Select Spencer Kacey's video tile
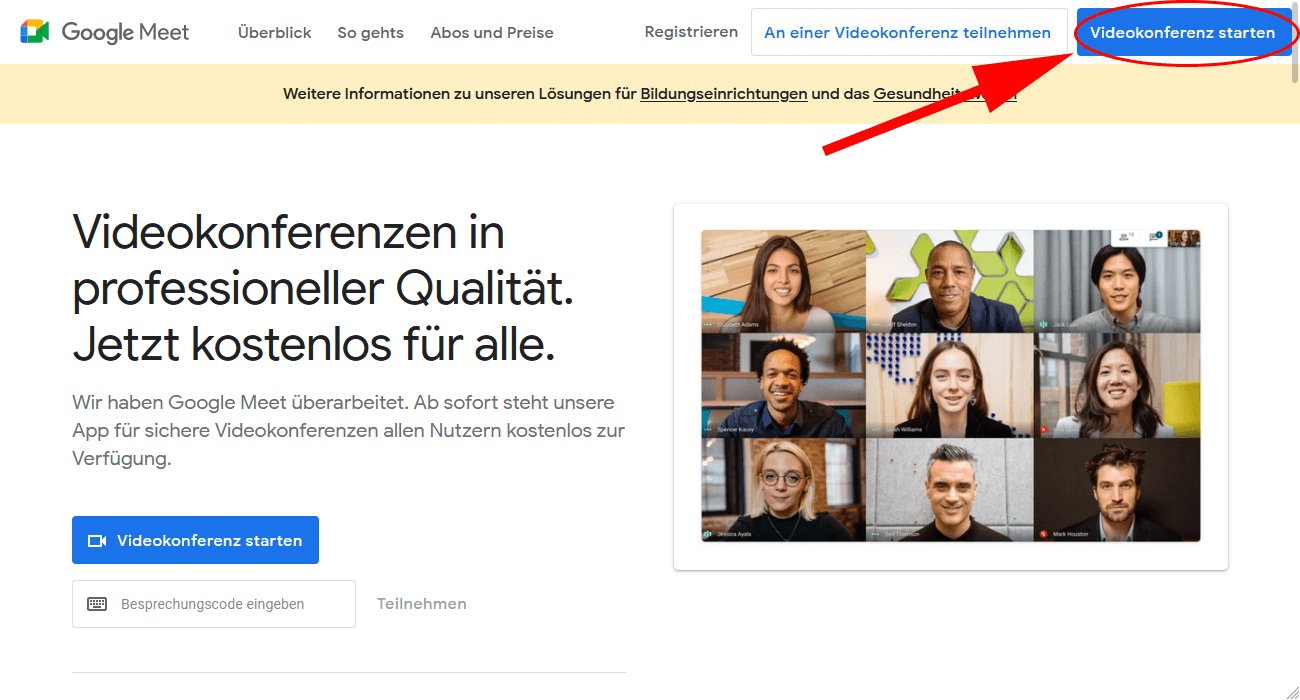This screenshot has width=1300, height=700. click(x=784, y=385)
